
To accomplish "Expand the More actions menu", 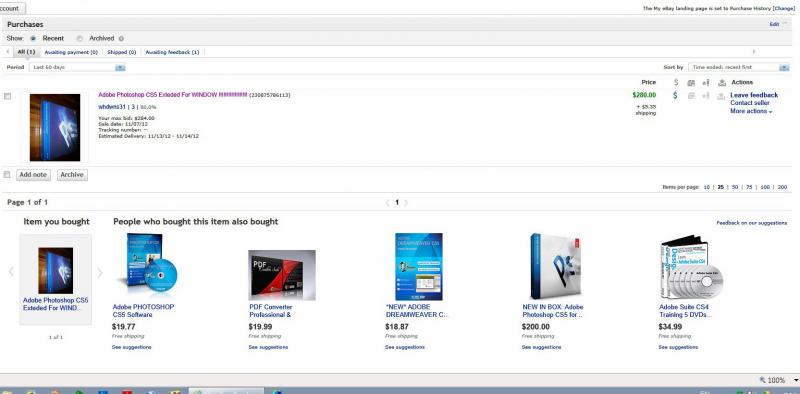I will point(751,111).
